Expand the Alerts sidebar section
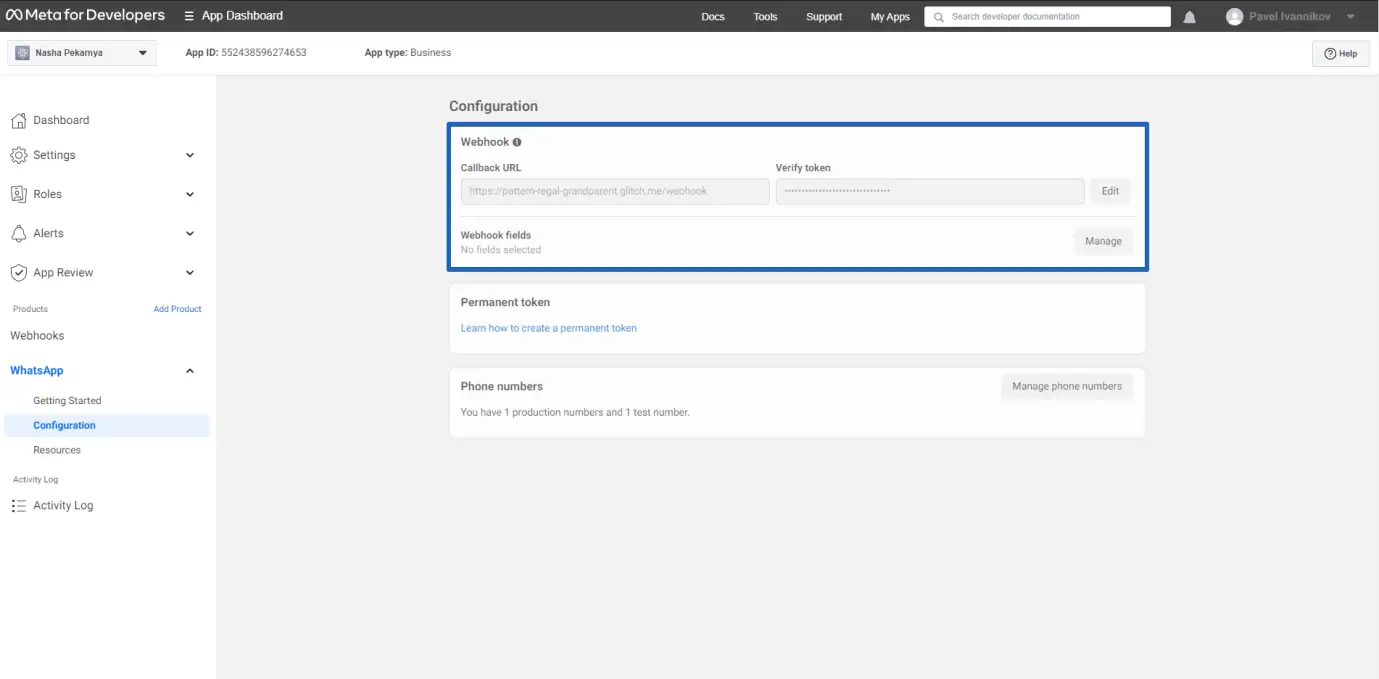This screenshot has height=679, width=1379. [x=190, y=234]
